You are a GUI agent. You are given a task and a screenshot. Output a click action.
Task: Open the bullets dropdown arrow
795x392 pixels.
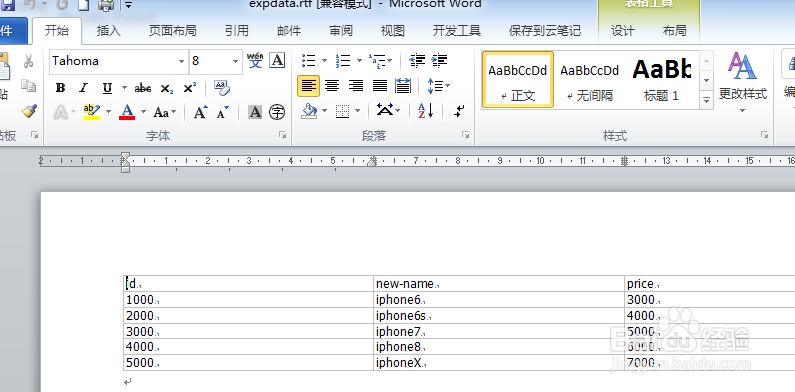click(324, 61)
